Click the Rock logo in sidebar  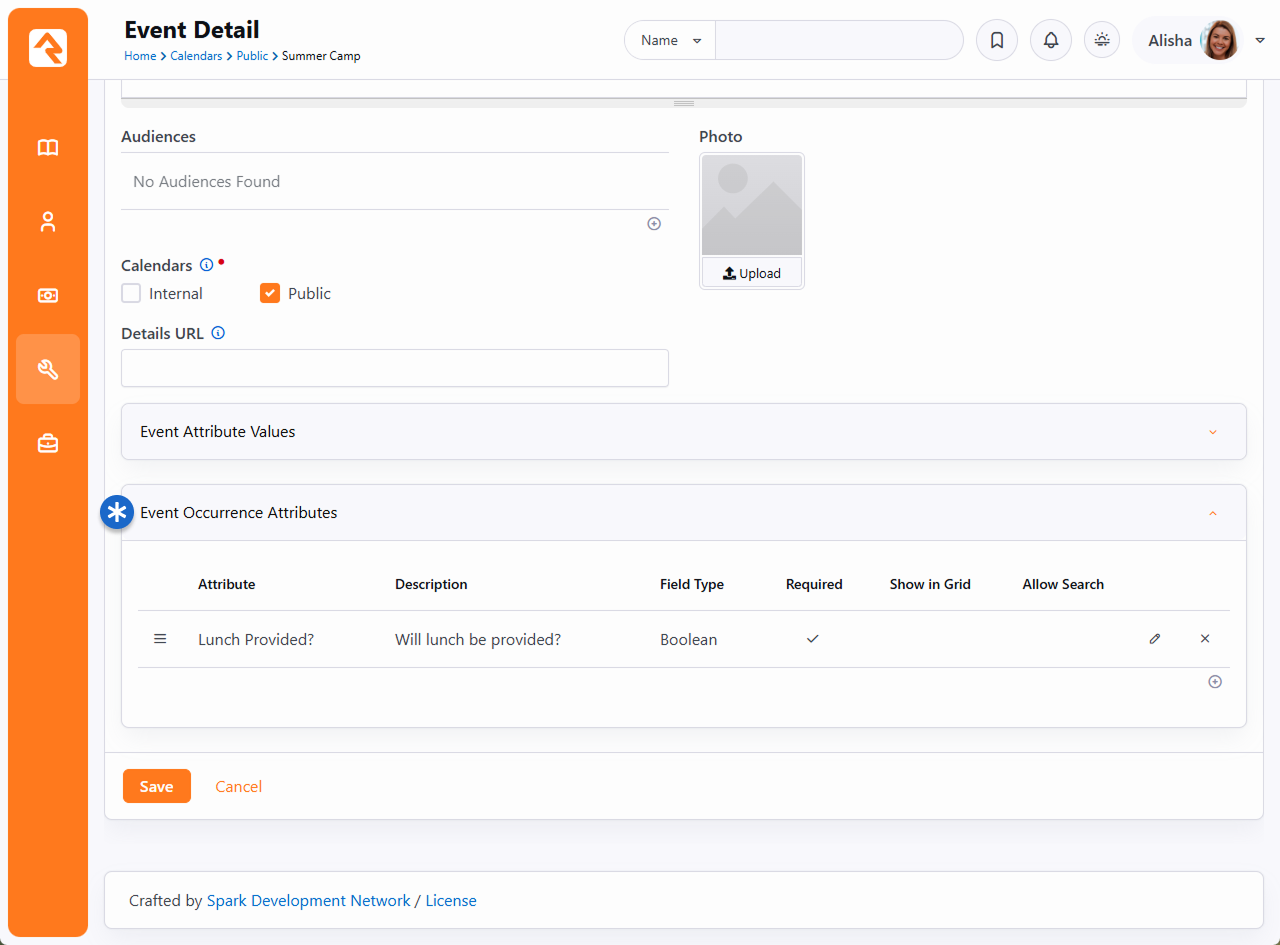48,48
